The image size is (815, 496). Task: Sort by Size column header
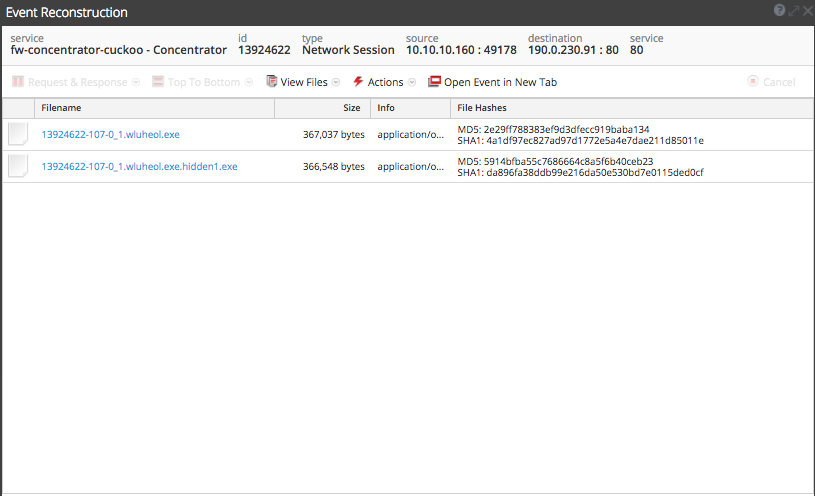pyautogui.click(x=351, y=107)
